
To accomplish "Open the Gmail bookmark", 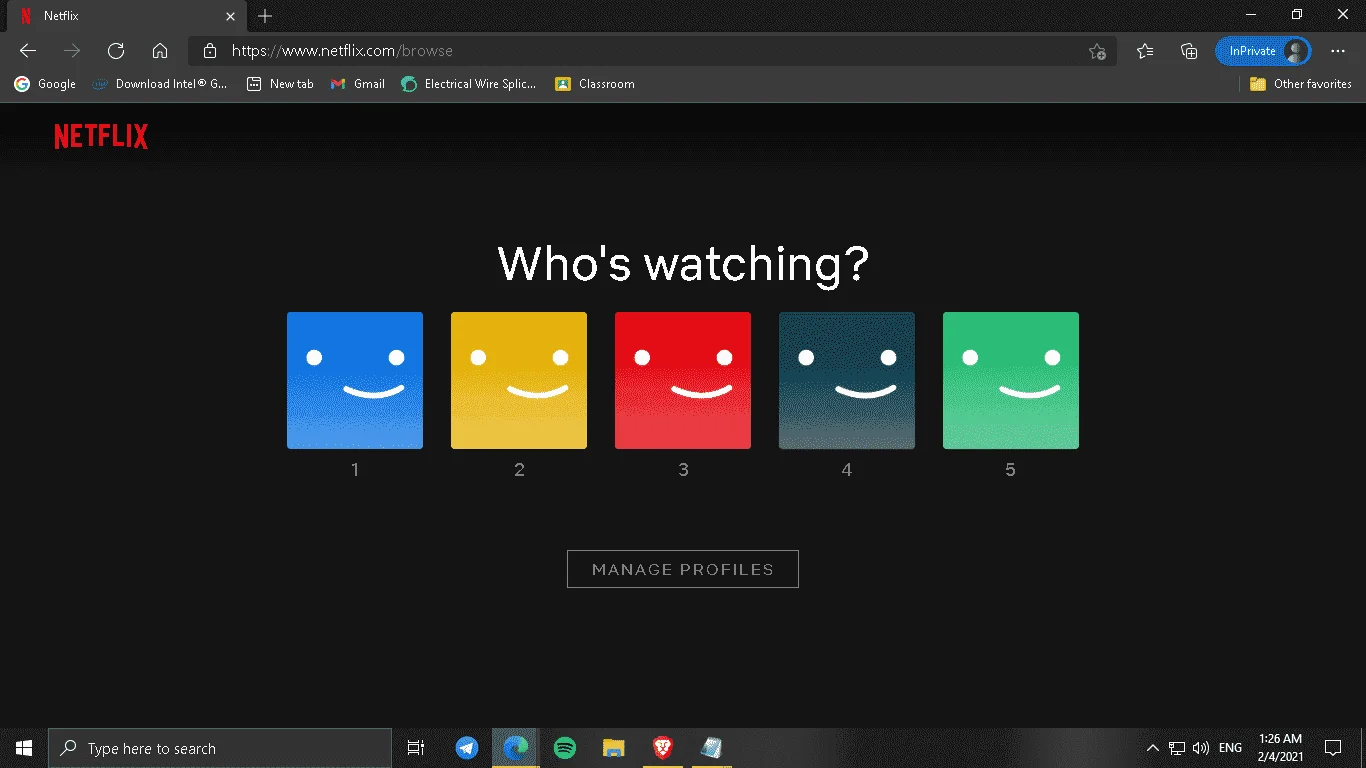I will click(x=358, y=84).
